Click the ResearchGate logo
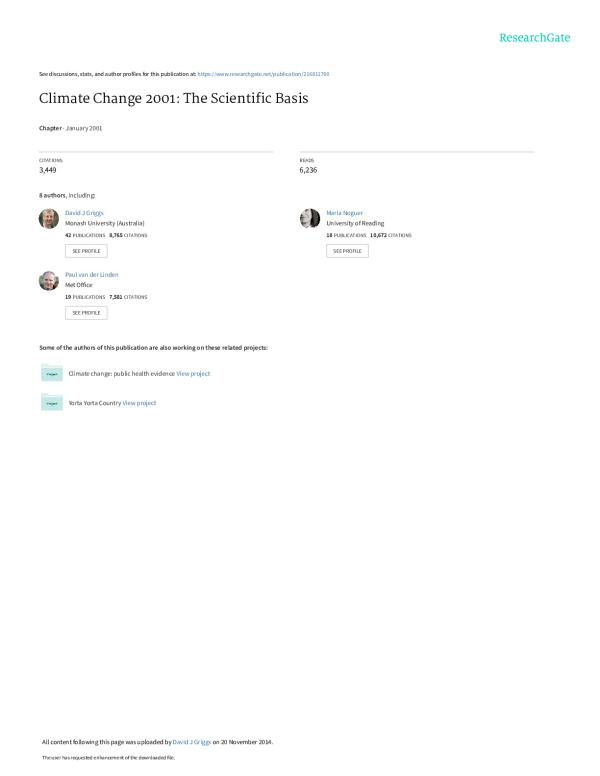 coord(534,38)
